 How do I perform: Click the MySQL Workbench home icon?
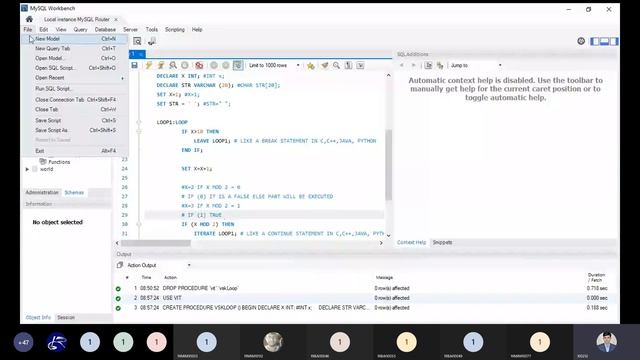click(x=29, y=19)
